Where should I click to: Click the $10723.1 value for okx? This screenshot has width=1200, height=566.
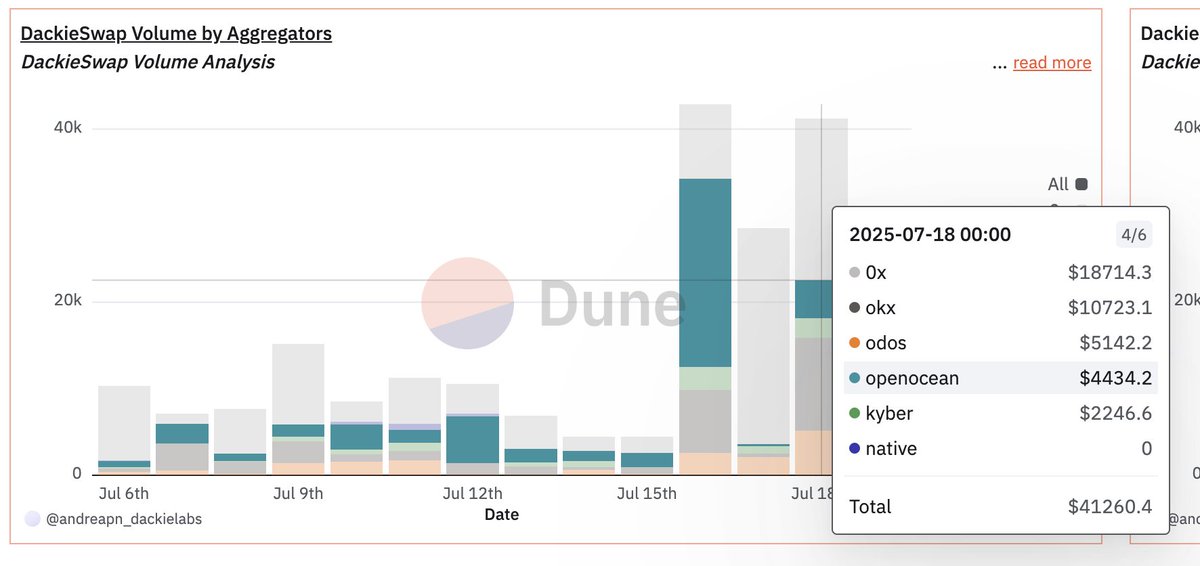point(1109,308)
